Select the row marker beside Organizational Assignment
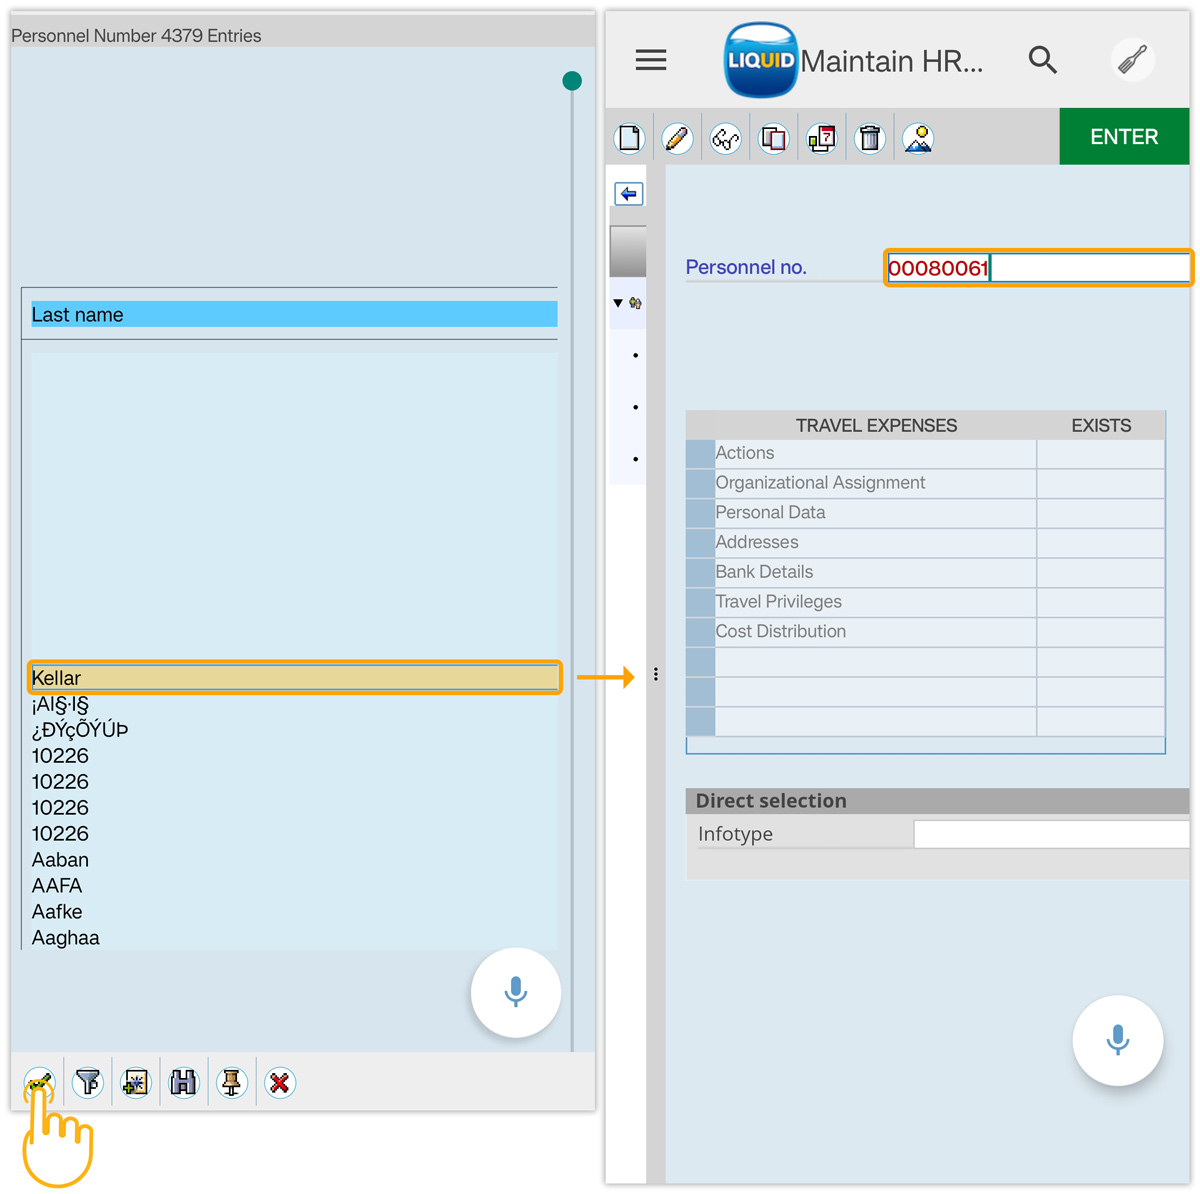The image size is (1200, 1194). coord(700,483)
